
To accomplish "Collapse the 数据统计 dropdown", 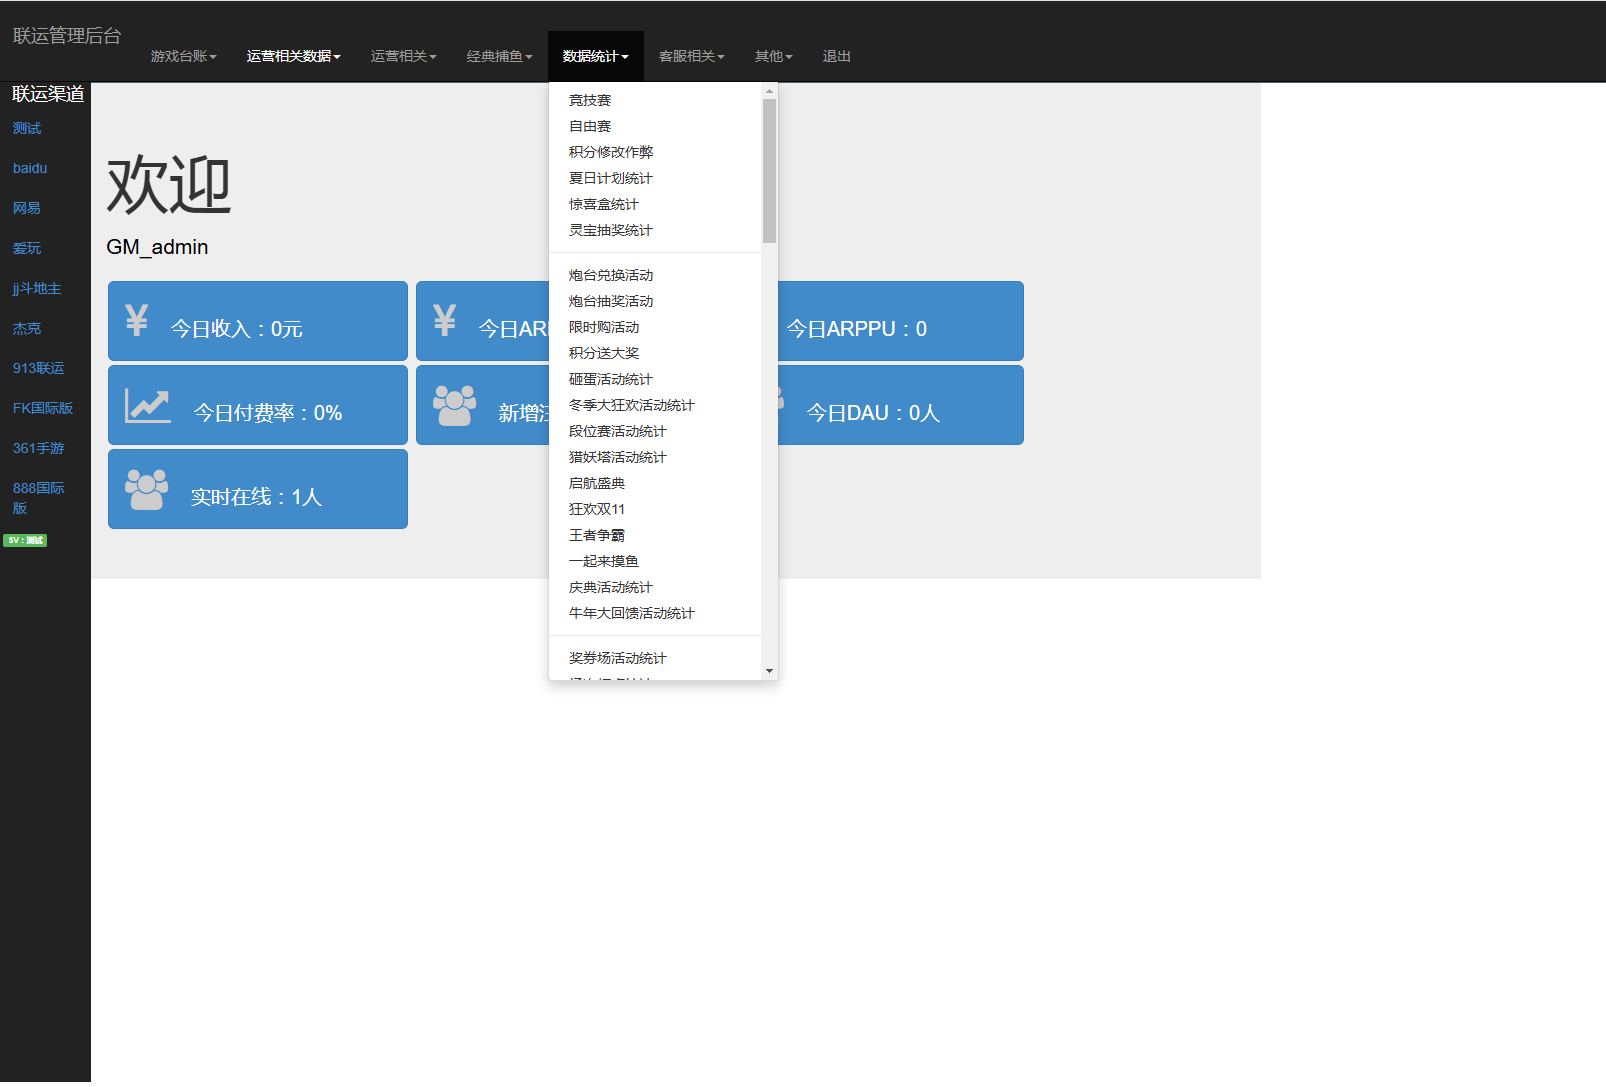I will (595, 56).
